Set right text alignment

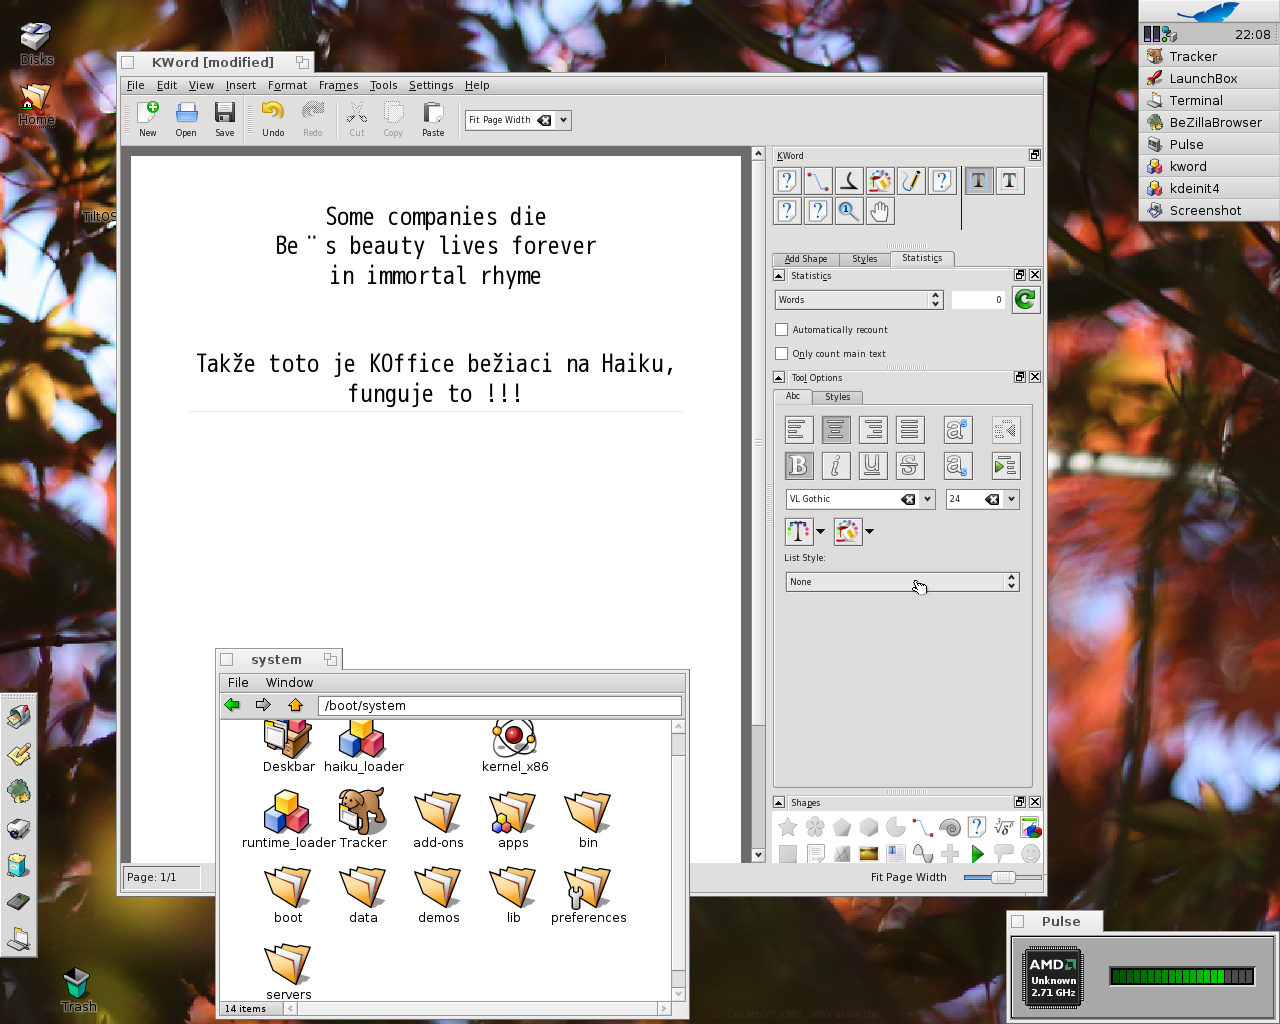pos(873,430)
